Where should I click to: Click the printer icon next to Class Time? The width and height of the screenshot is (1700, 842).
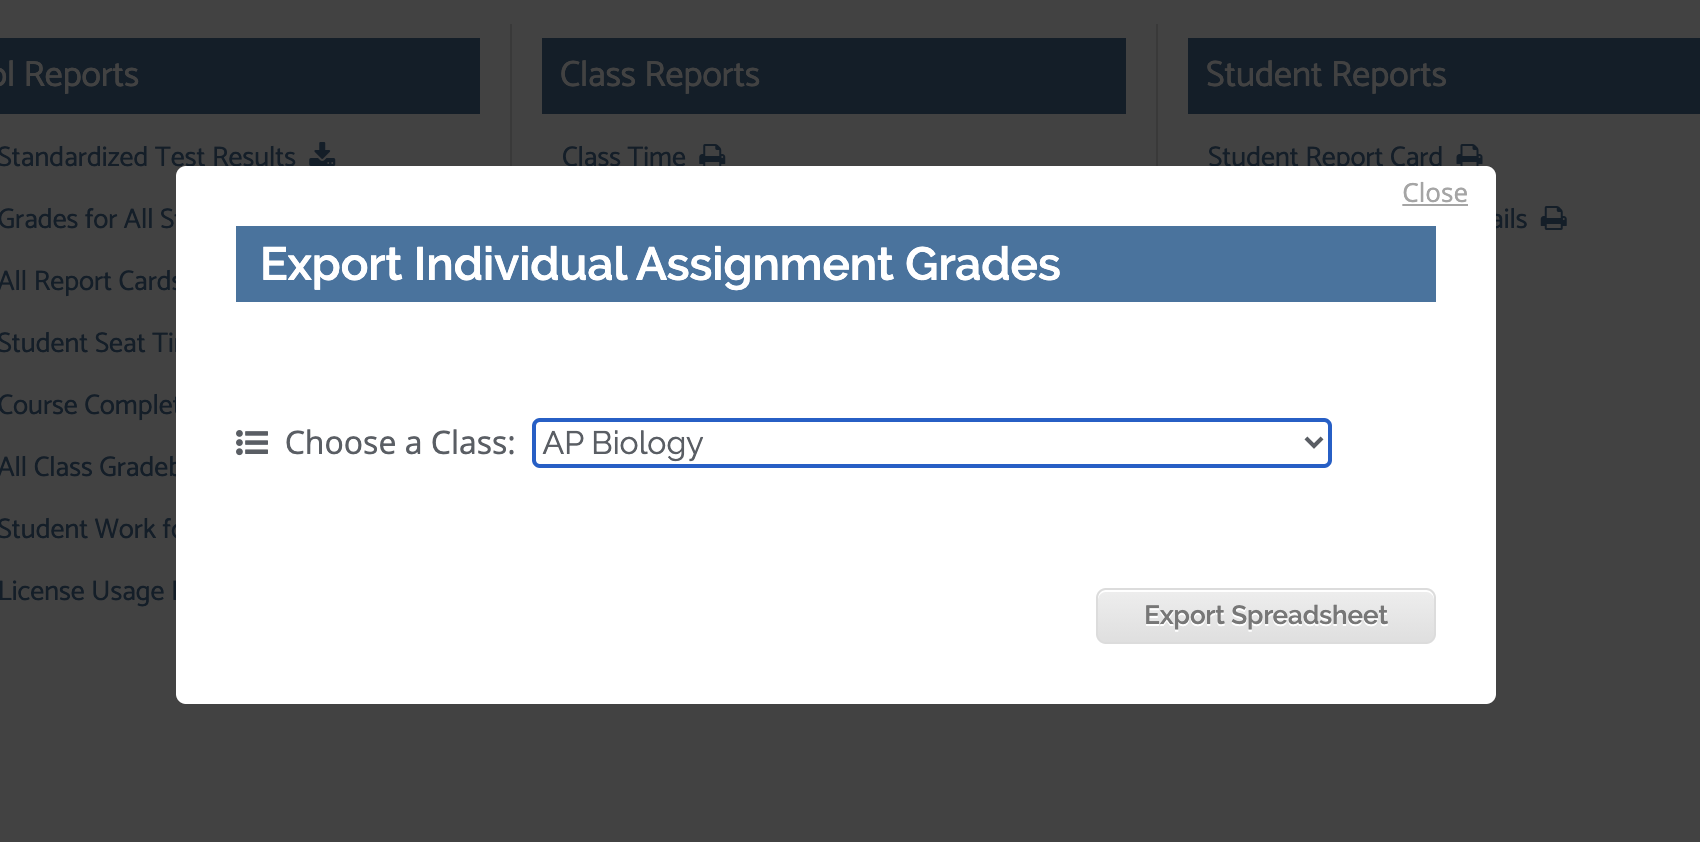[712, 156]
